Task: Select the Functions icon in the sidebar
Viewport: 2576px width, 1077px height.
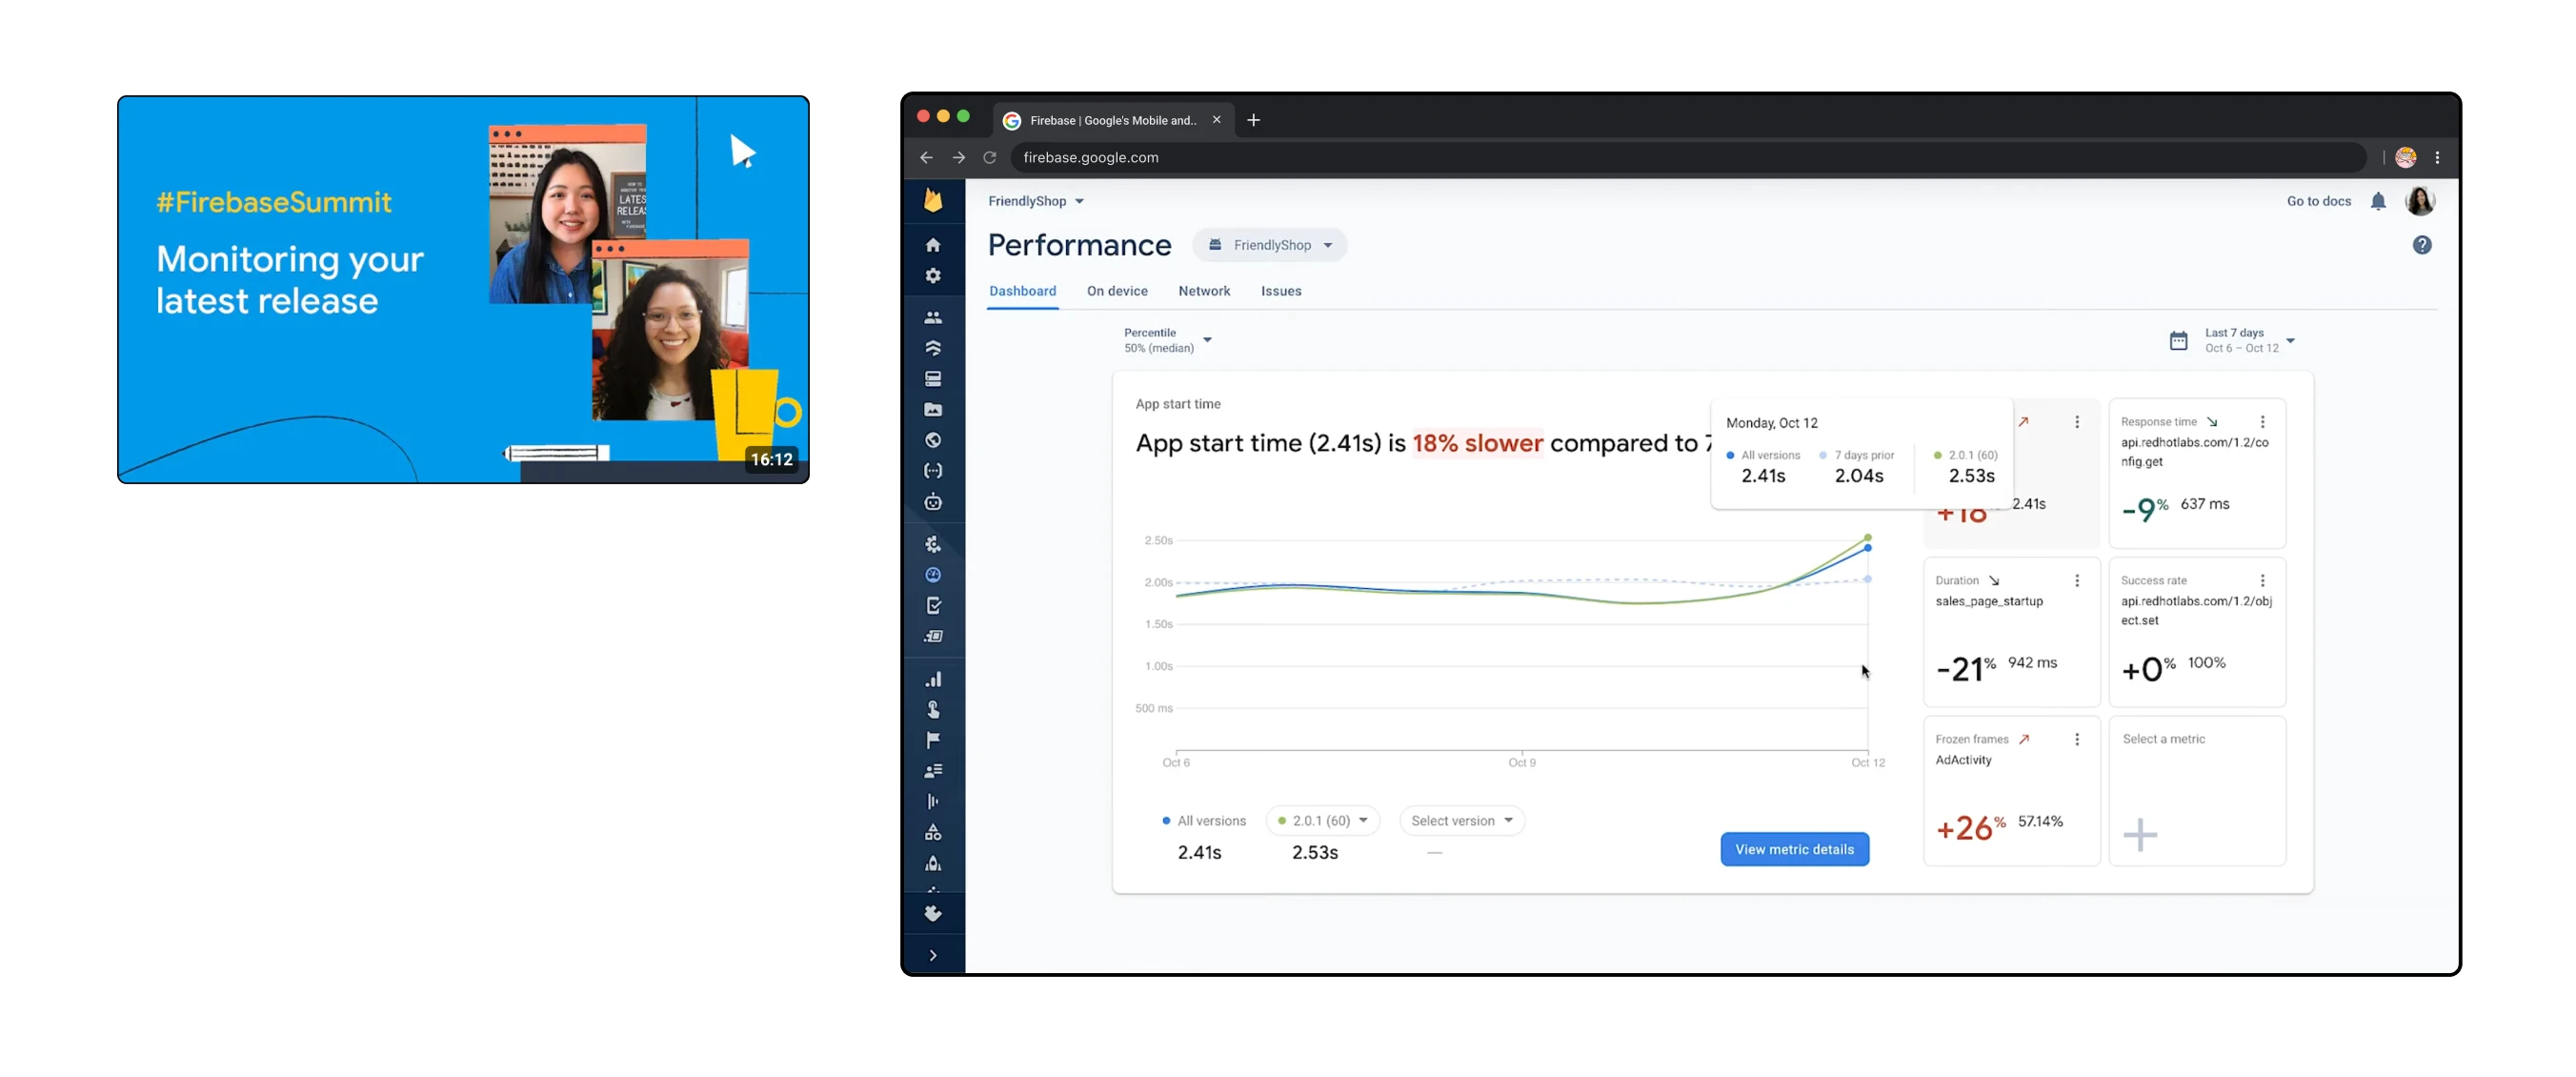Action: click(x=933, y=470)
